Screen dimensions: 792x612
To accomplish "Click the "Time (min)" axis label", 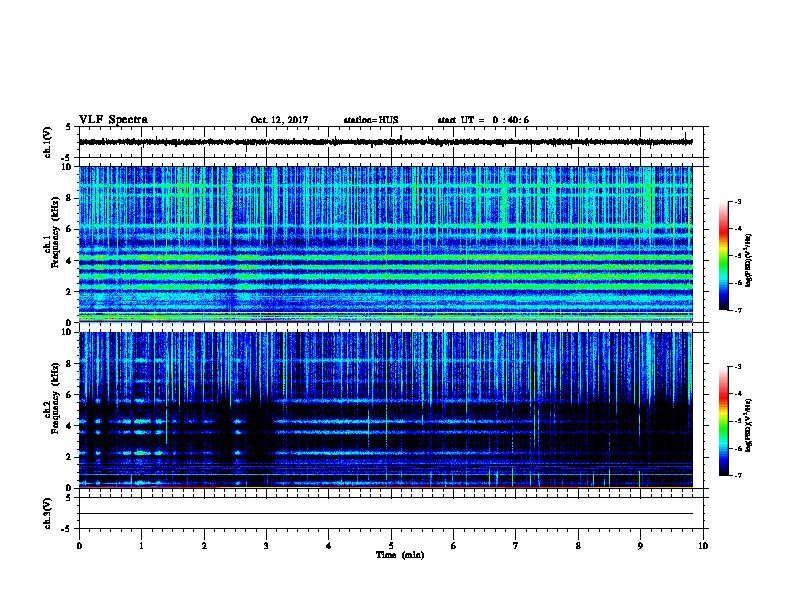I will [400, 555].
